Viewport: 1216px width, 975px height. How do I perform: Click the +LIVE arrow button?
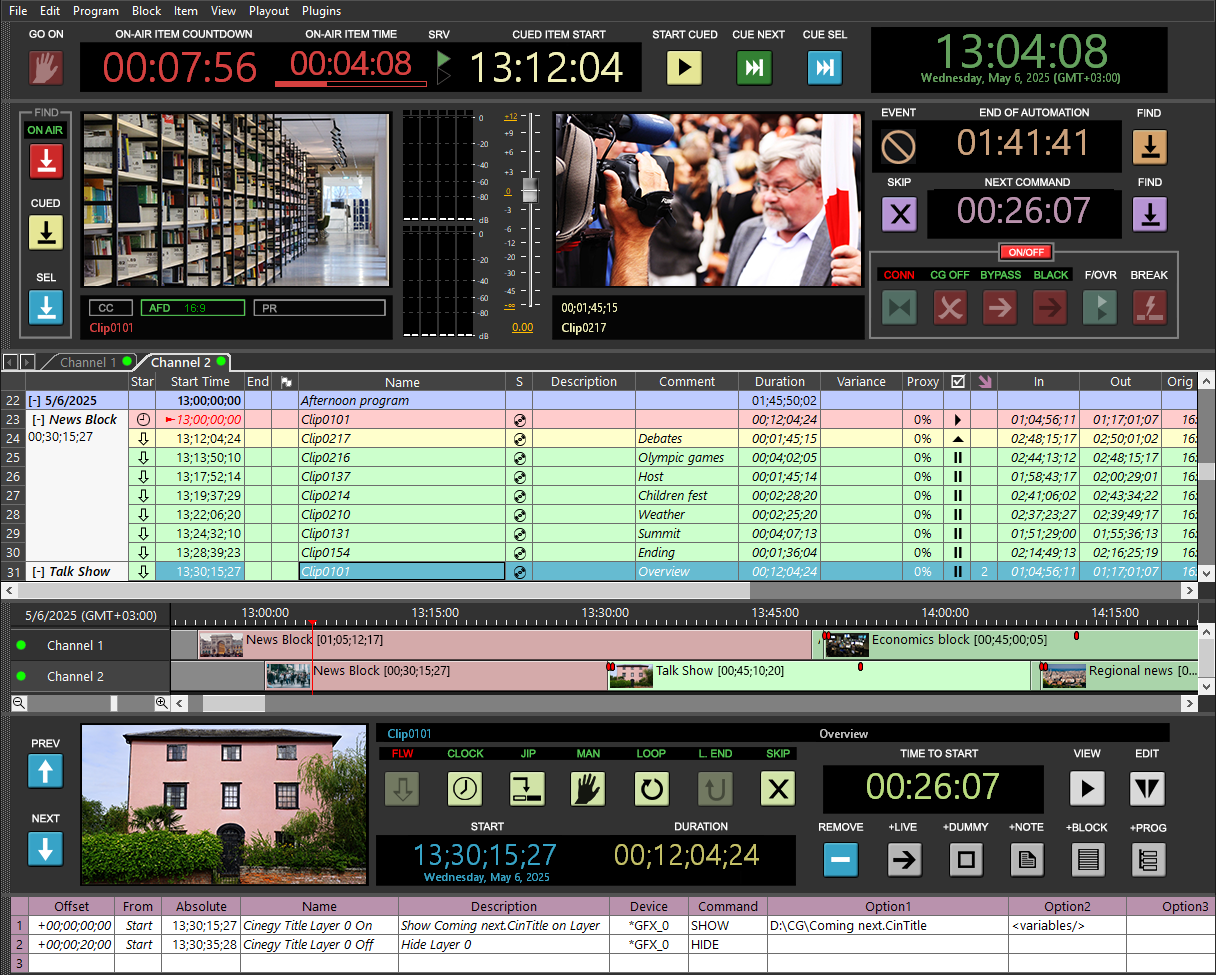pos(904,859)
